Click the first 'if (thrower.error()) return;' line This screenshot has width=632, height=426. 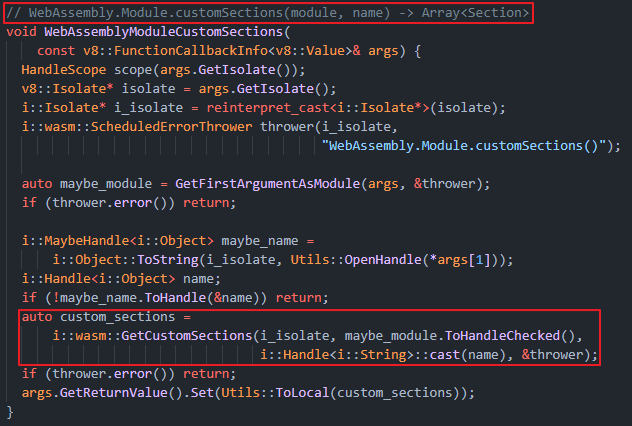[x=129, y=203]
